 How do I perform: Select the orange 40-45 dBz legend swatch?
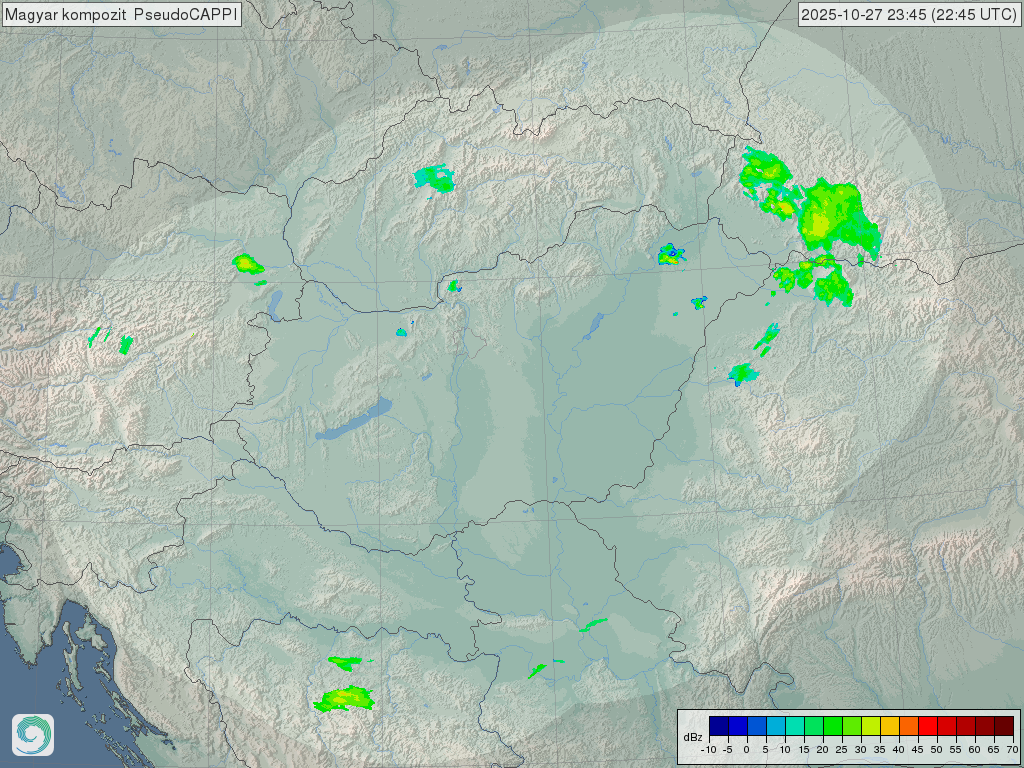pyautogui.click(x=909, y=725)
